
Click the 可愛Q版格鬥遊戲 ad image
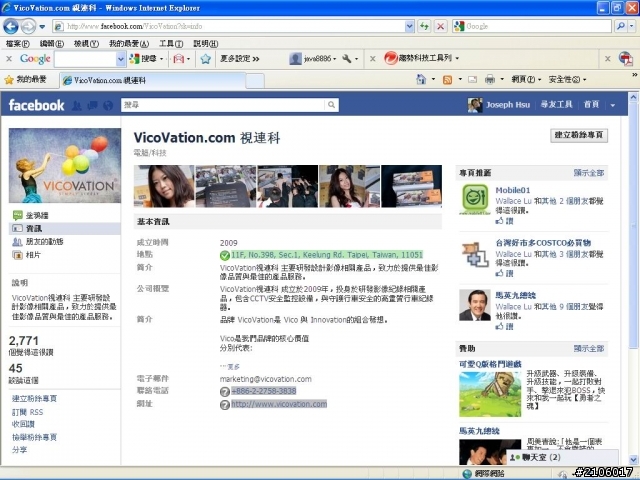pos(490,394)
